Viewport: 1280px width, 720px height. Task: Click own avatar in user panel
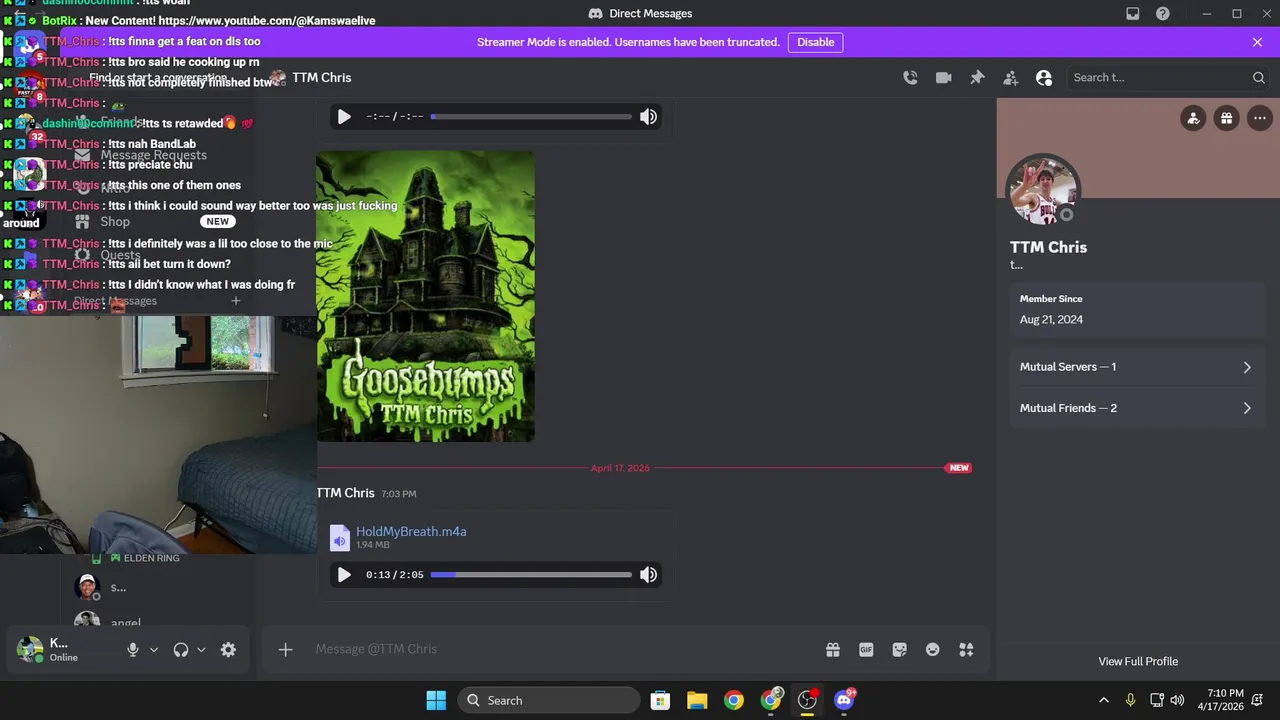[30, 649]
